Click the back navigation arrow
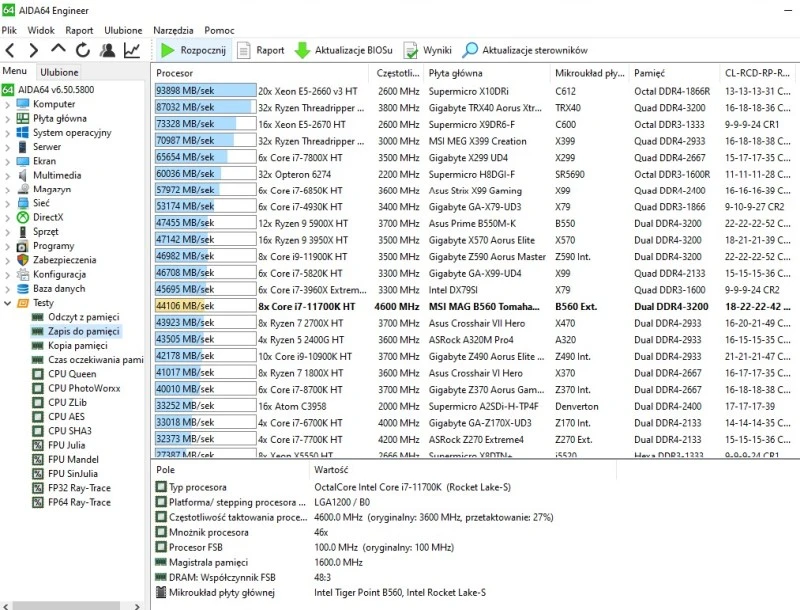This screenshot has height=610, width=800. [10, 50]
